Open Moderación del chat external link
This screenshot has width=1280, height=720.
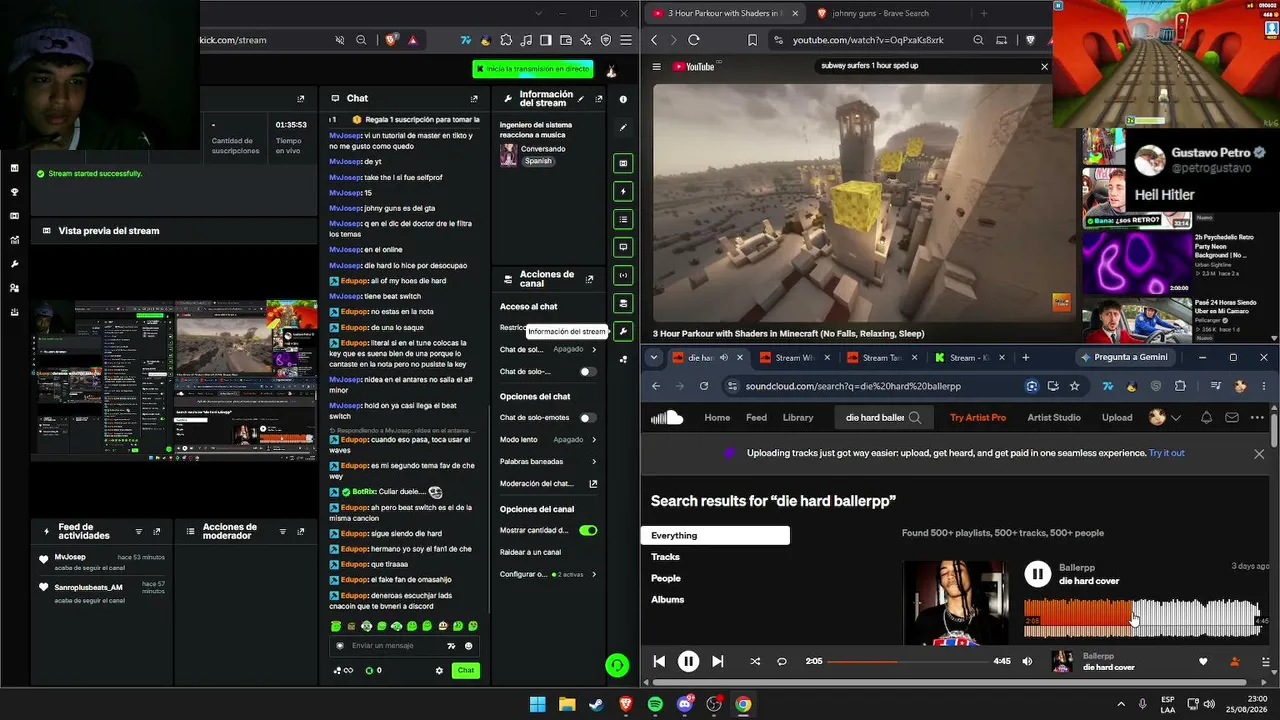tap(593, 484)
